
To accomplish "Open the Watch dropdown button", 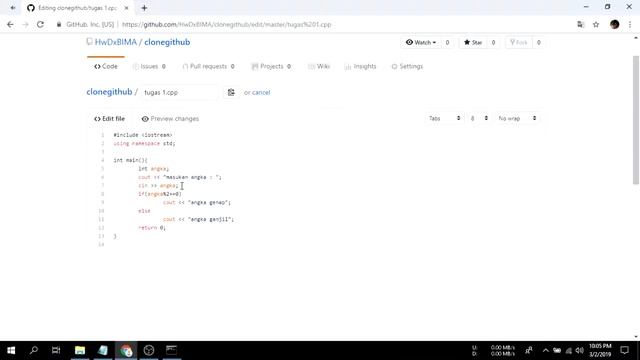I will (421, 42).
